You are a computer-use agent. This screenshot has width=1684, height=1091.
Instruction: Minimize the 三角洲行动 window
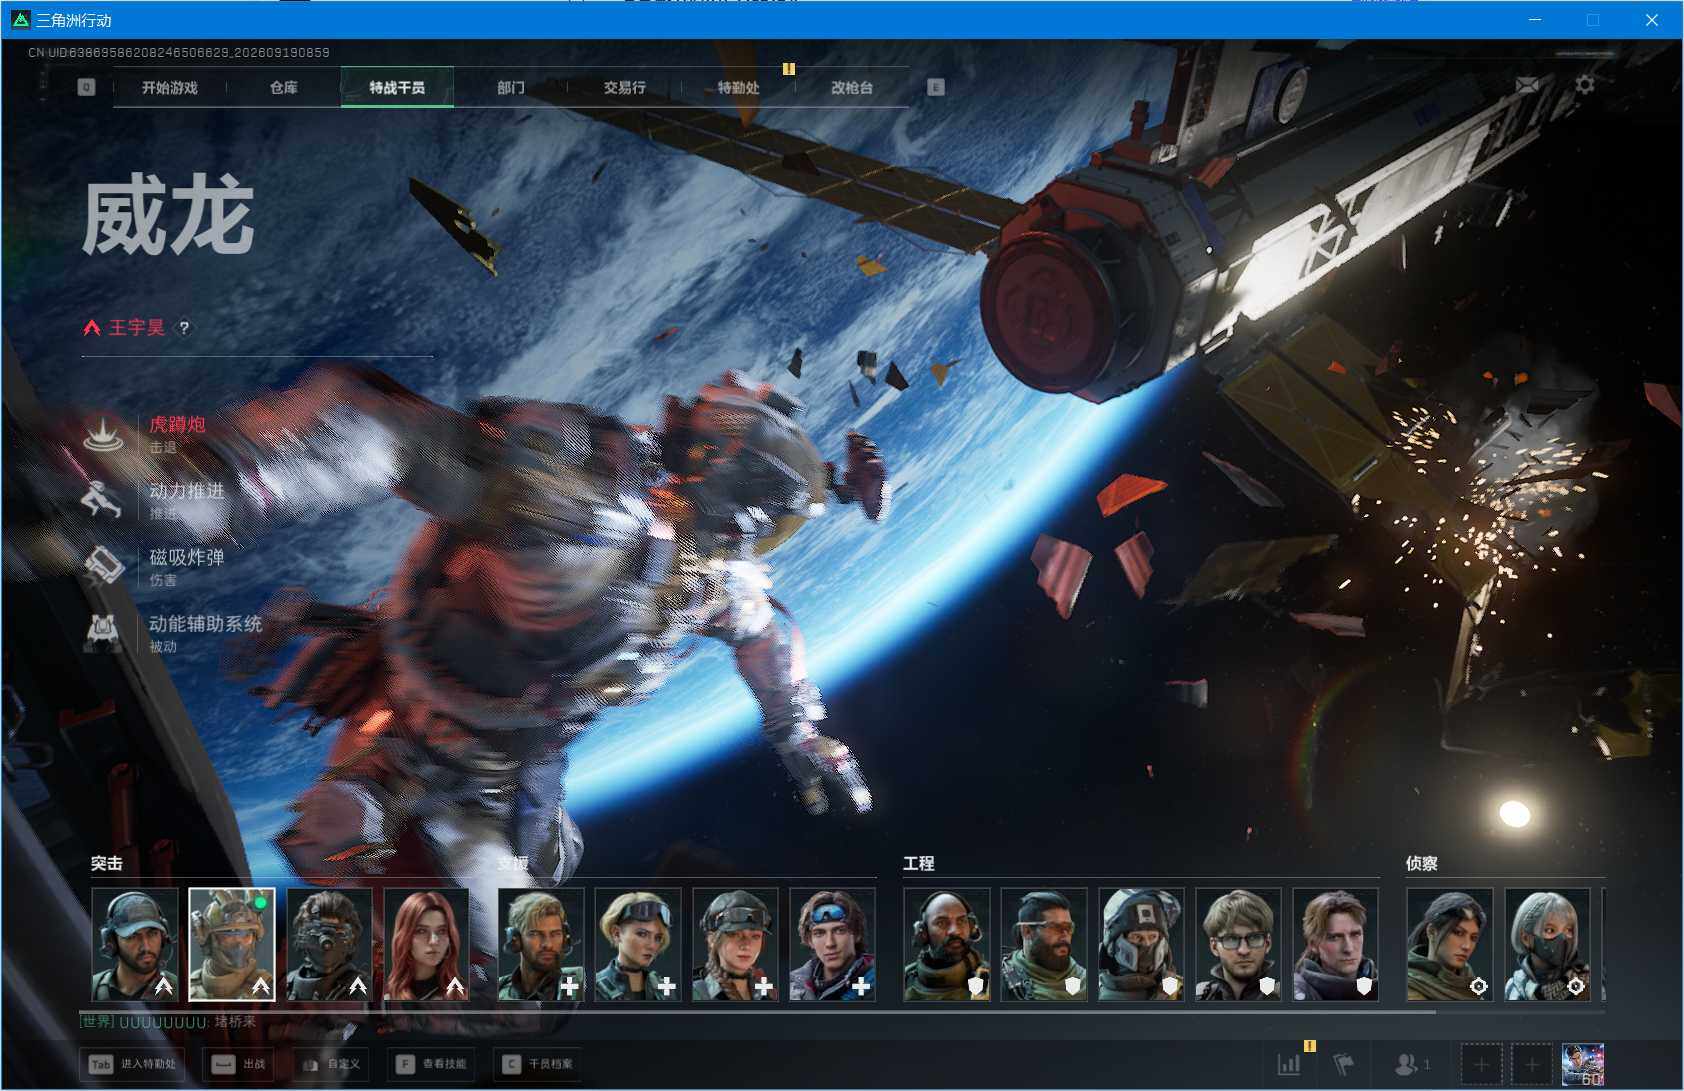tap(1535, 19)
